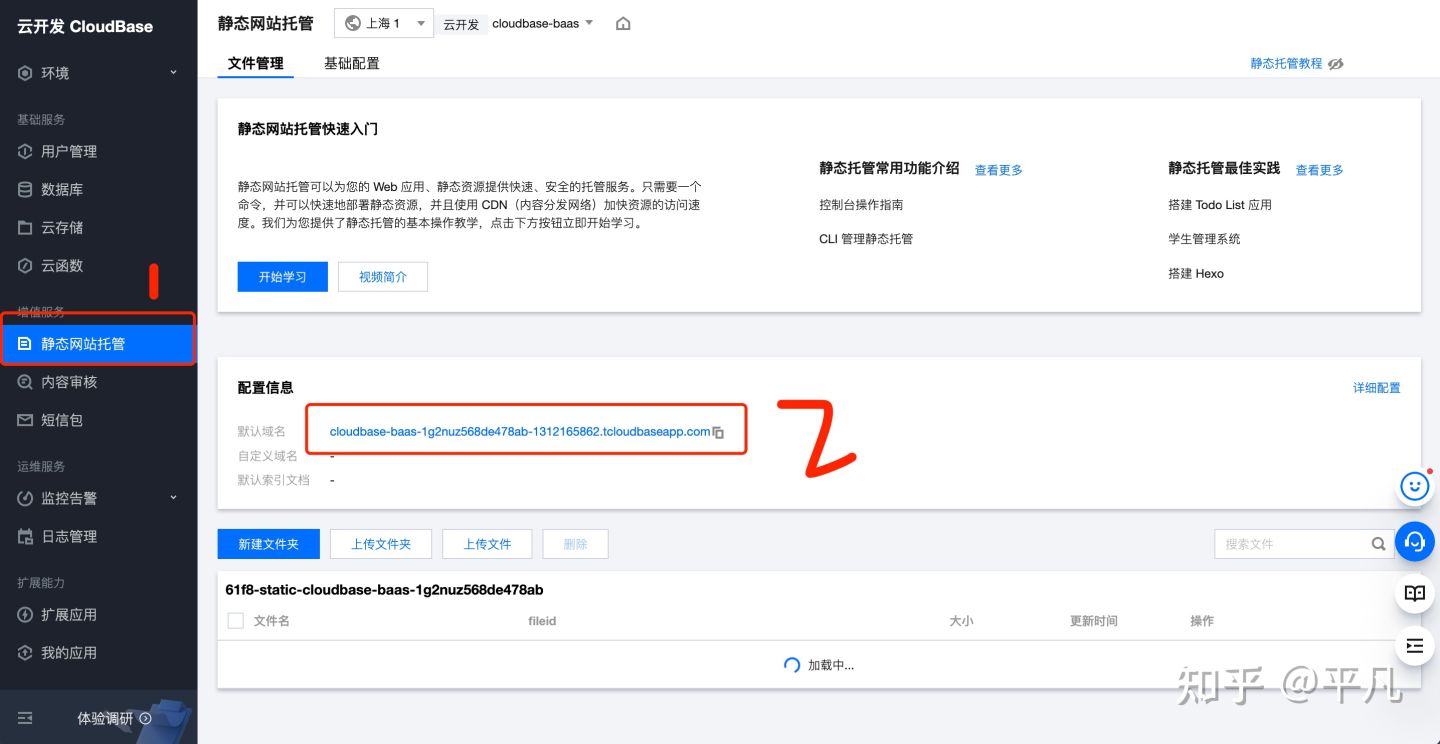The image size is (1440, 744).
Task: Open 查看更多 beside 静态托管最佳实践
Action: [1320, 170]
